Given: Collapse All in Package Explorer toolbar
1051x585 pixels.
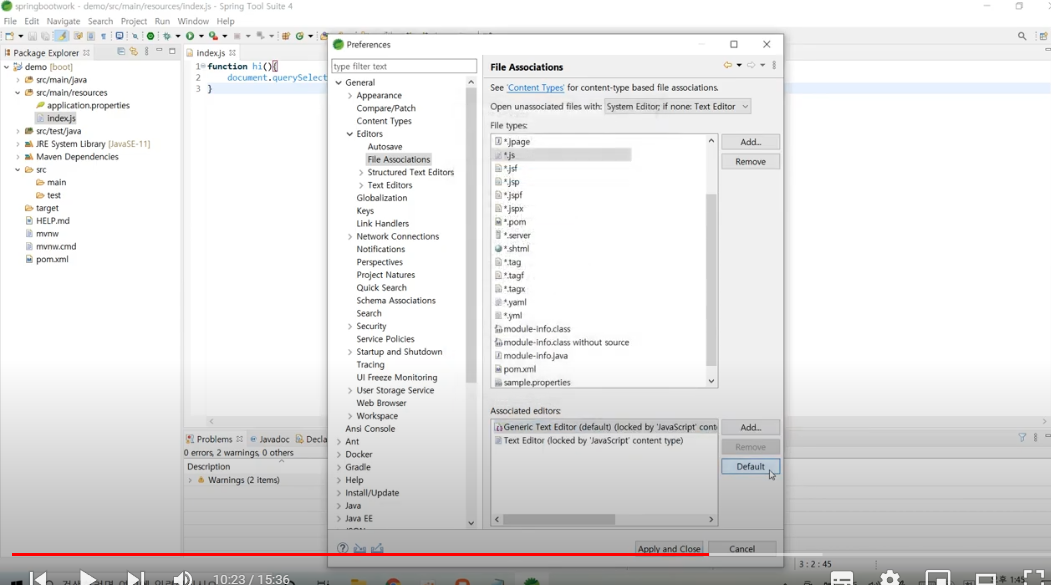Looking at the screenshot, I should pos(121,52).
